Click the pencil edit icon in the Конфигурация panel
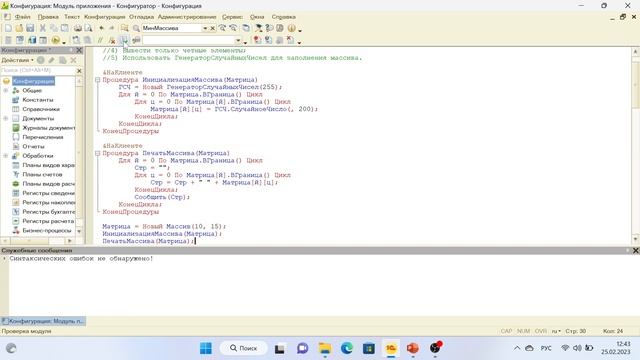Image resolution: width=640 pixels, height=360 pixels. click(51, 60)
